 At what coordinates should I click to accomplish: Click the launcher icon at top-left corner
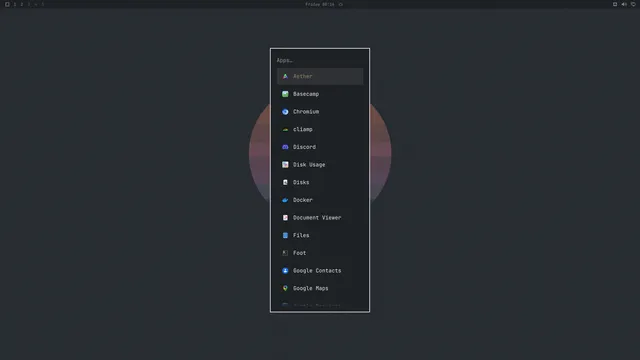(x=7, y=4)
